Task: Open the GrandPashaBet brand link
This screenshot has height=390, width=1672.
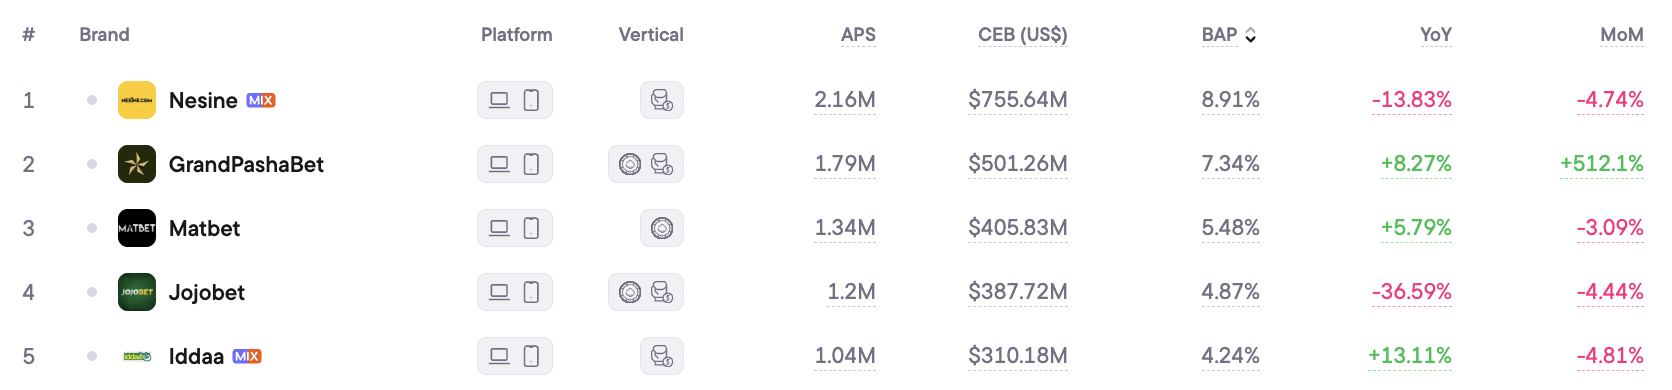Action: point(246,164)
